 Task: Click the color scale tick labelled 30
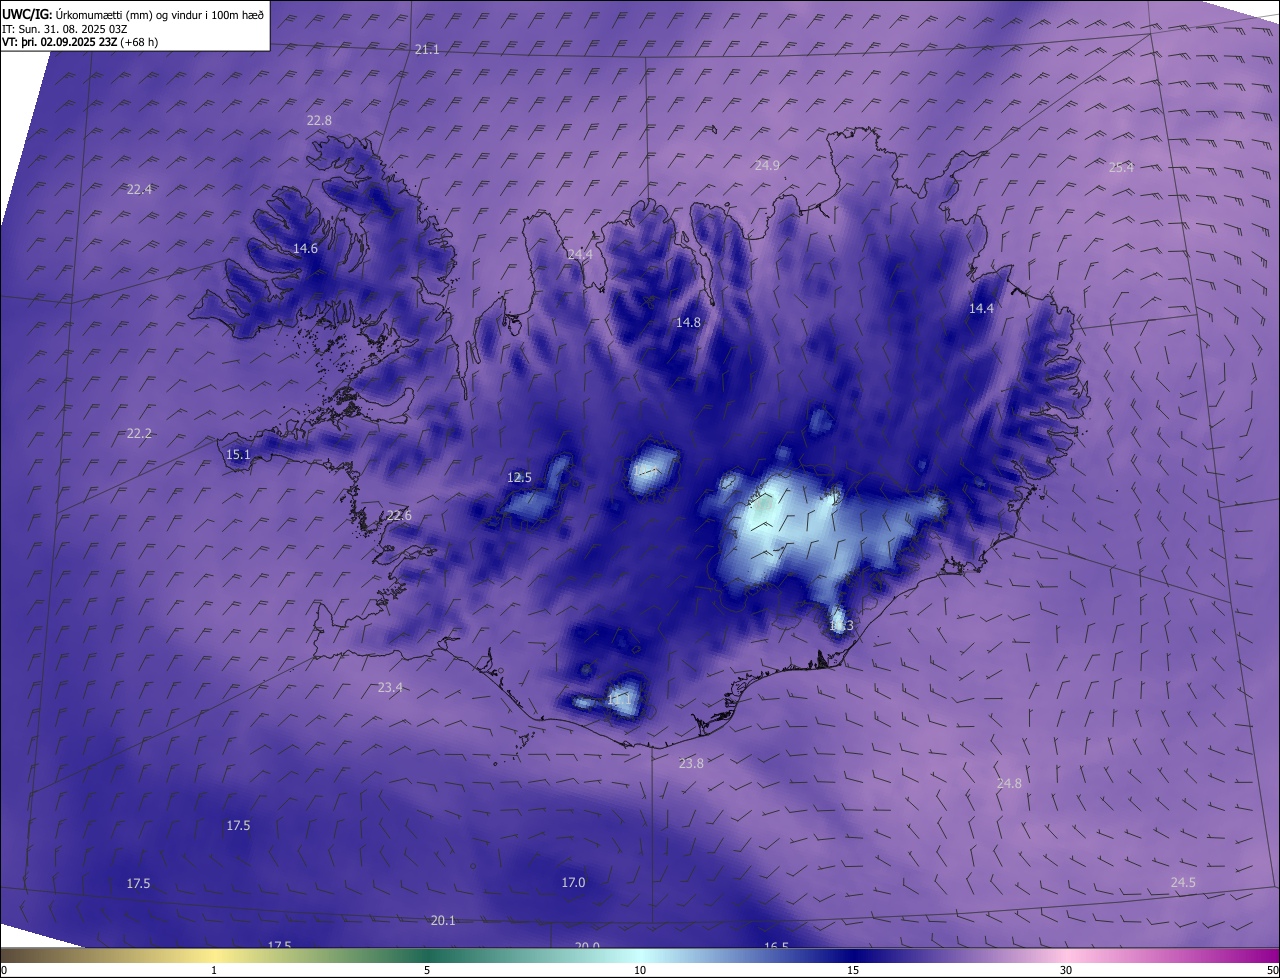pos(1066,970)
